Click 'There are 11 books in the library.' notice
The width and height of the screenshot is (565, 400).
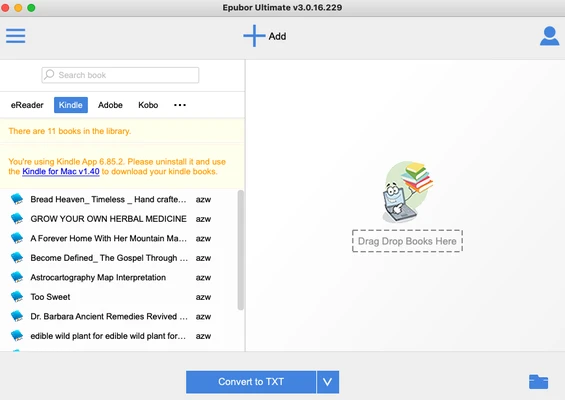(x=70, y=131)
